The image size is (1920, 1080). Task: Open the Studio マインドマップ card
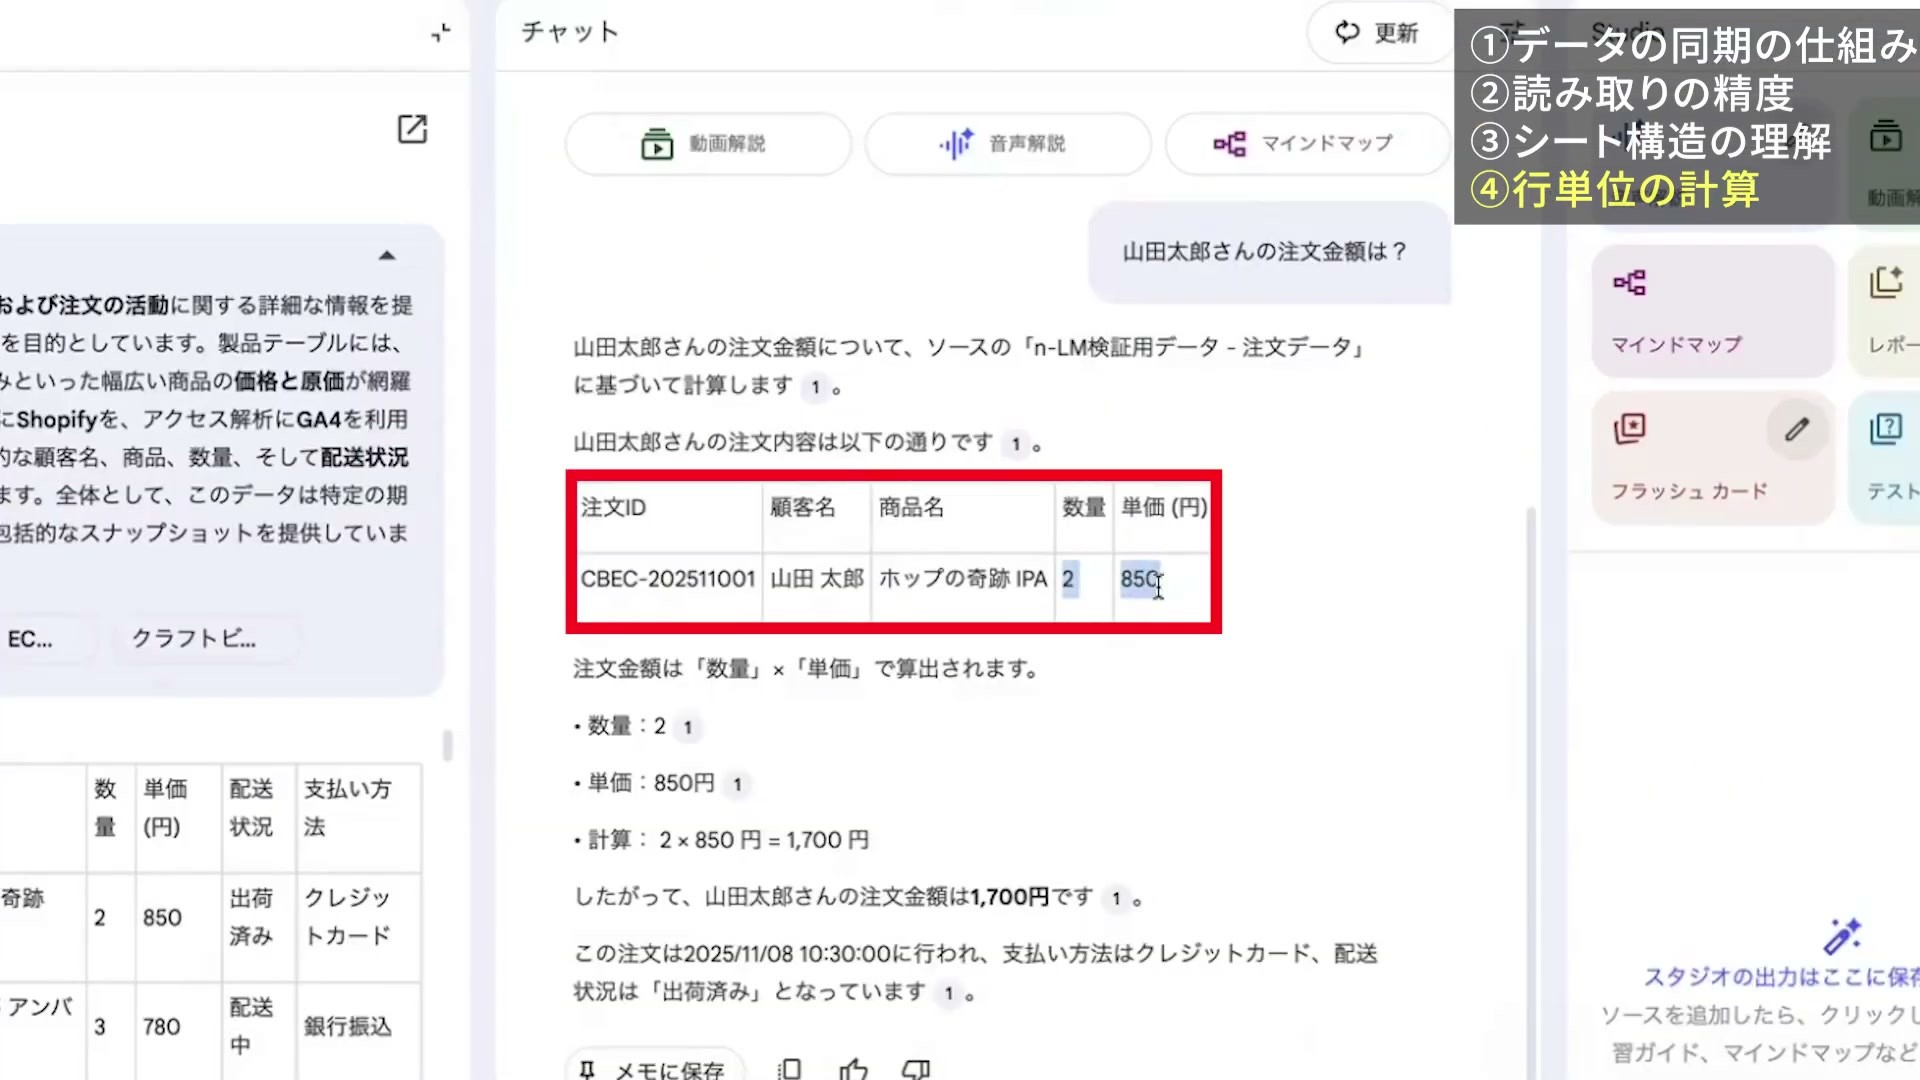1712,312
